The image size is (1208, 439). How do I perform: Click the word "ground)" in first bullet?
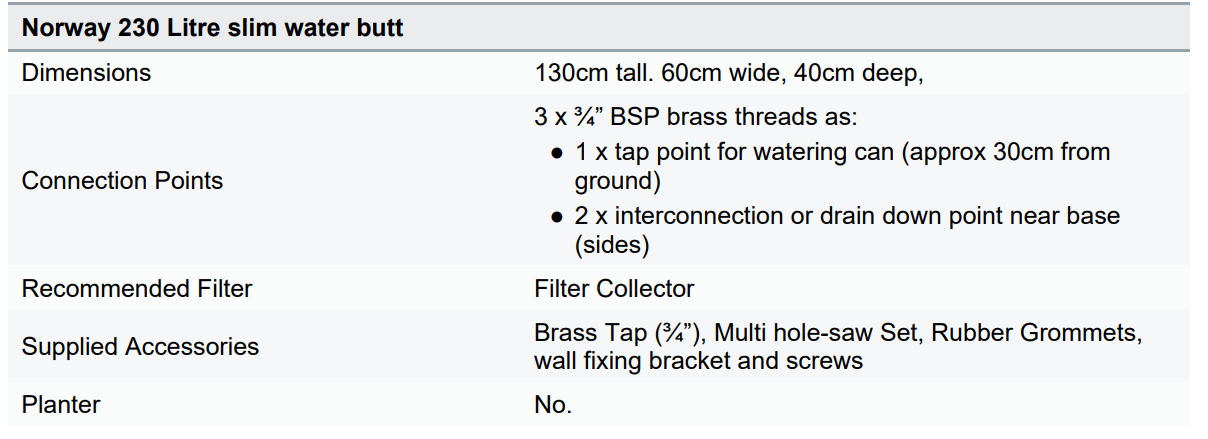pyautogui.click(x=616, y=182)
